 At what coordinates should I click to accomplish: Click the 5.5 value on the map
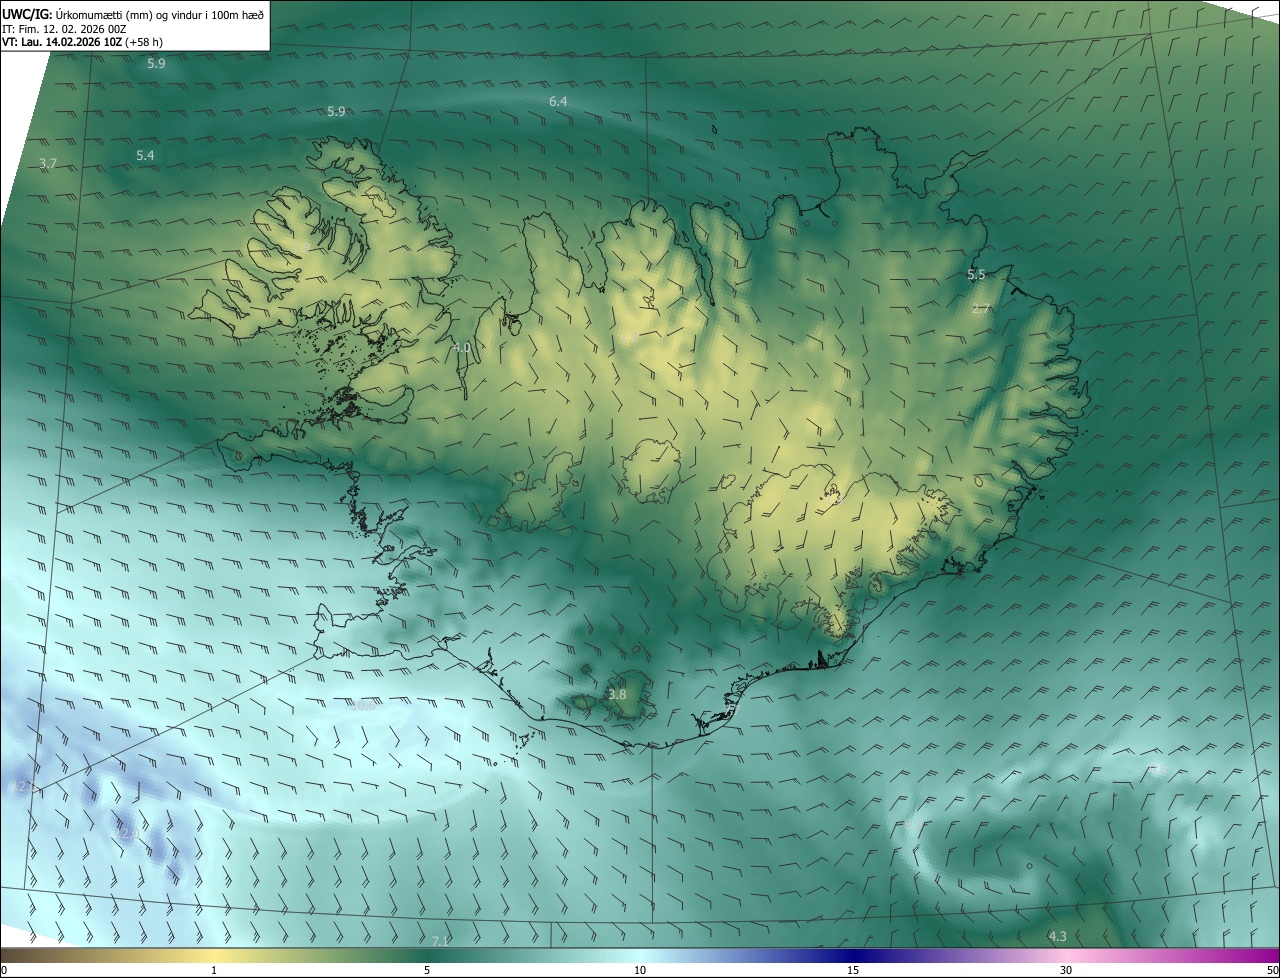[x=976, y=275]
